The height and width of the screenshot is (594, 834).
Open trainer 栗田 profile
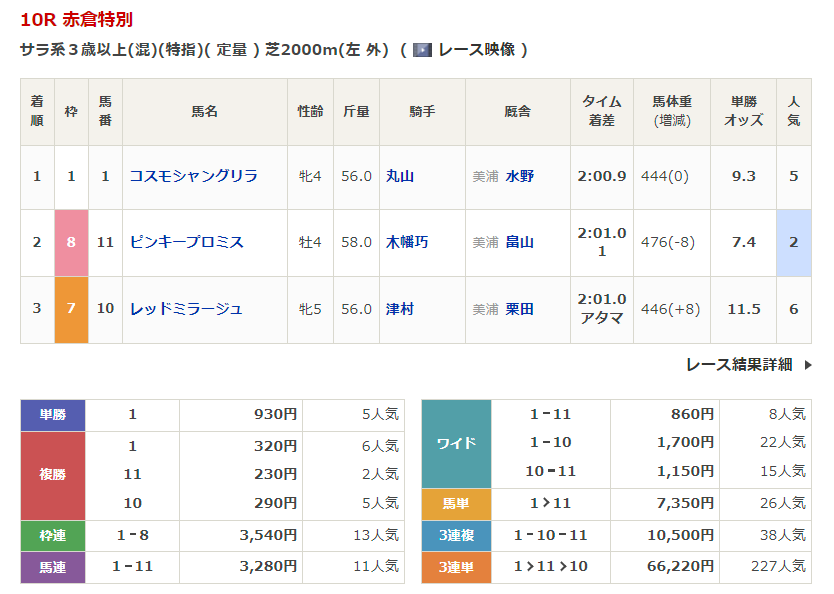pyautogui.click(x=519, y=309)
